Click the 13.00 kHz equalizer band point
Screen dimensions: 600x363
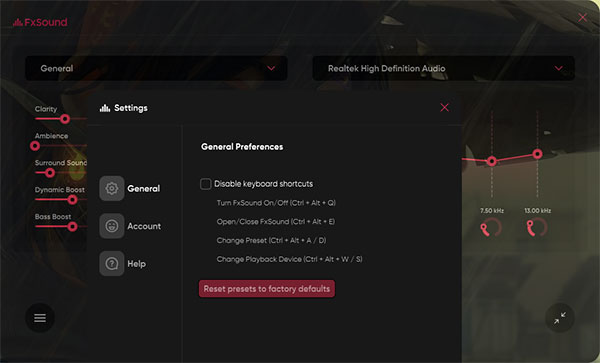pos(537,154)
